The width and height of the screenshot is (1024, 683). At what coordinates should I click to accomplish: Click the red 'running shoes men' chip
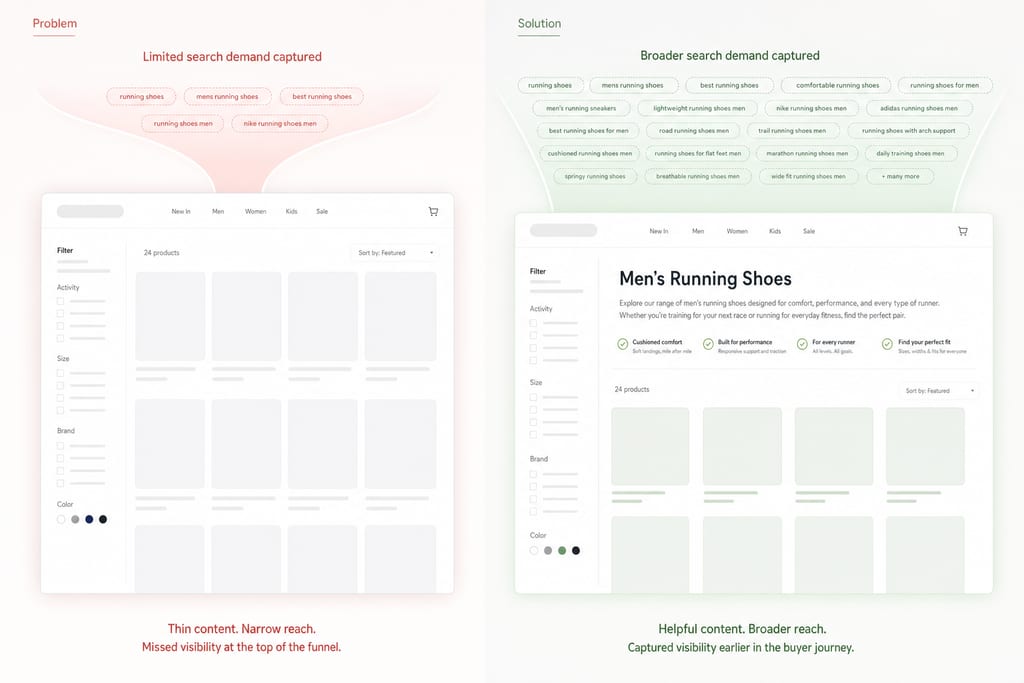(183, 123)
